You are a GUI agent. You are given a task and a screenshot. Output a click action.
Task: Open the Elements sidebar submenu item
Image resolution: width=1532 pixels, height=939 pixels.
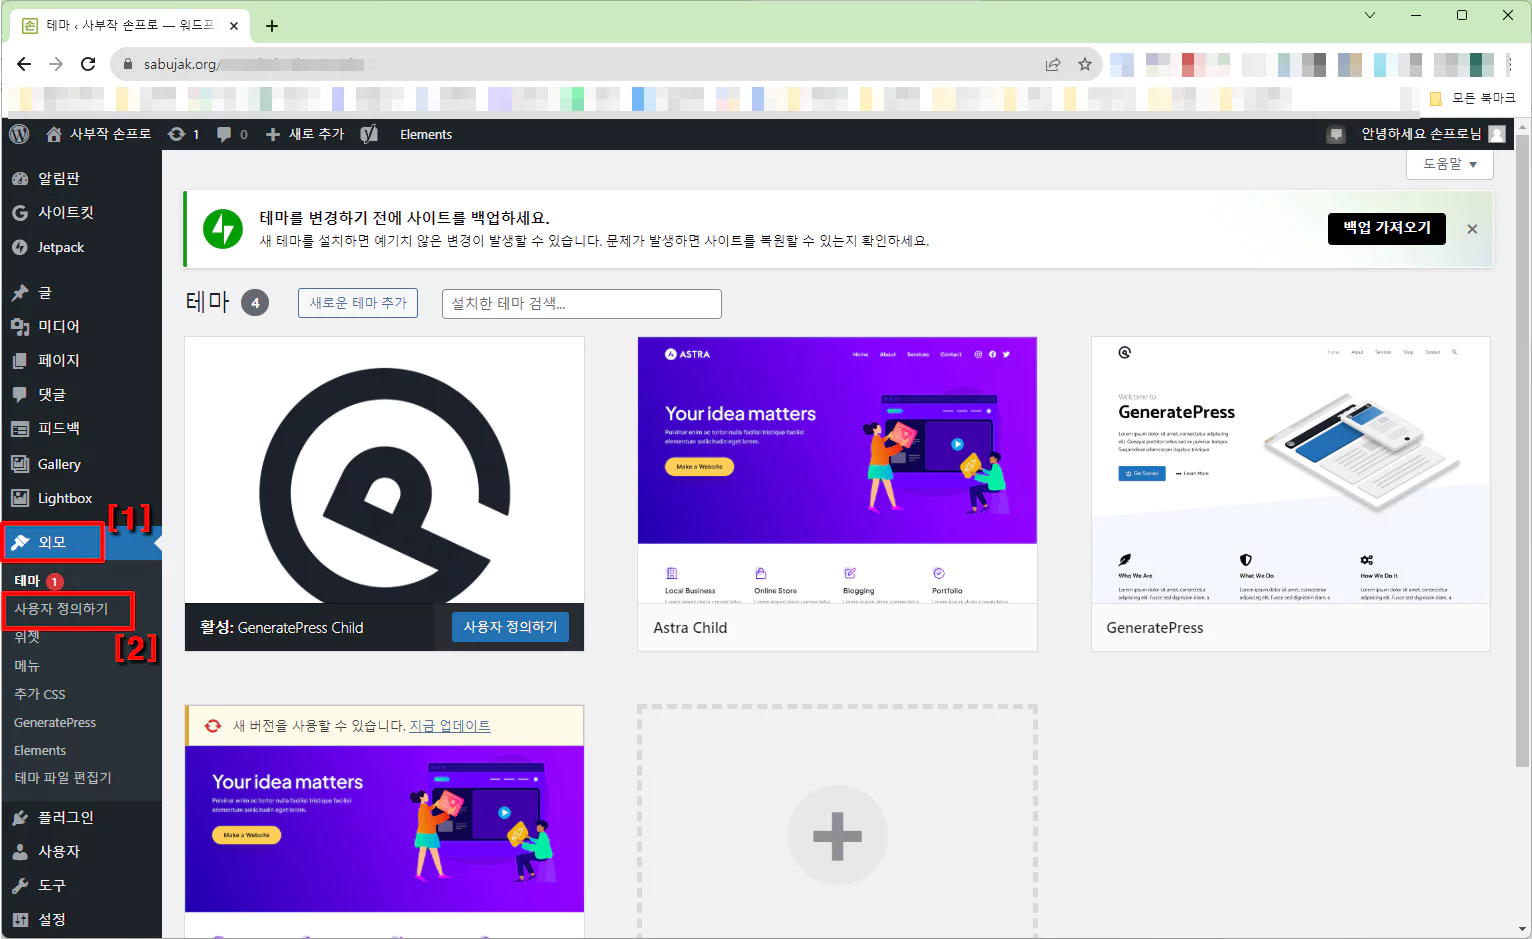(x=40, y=750)
